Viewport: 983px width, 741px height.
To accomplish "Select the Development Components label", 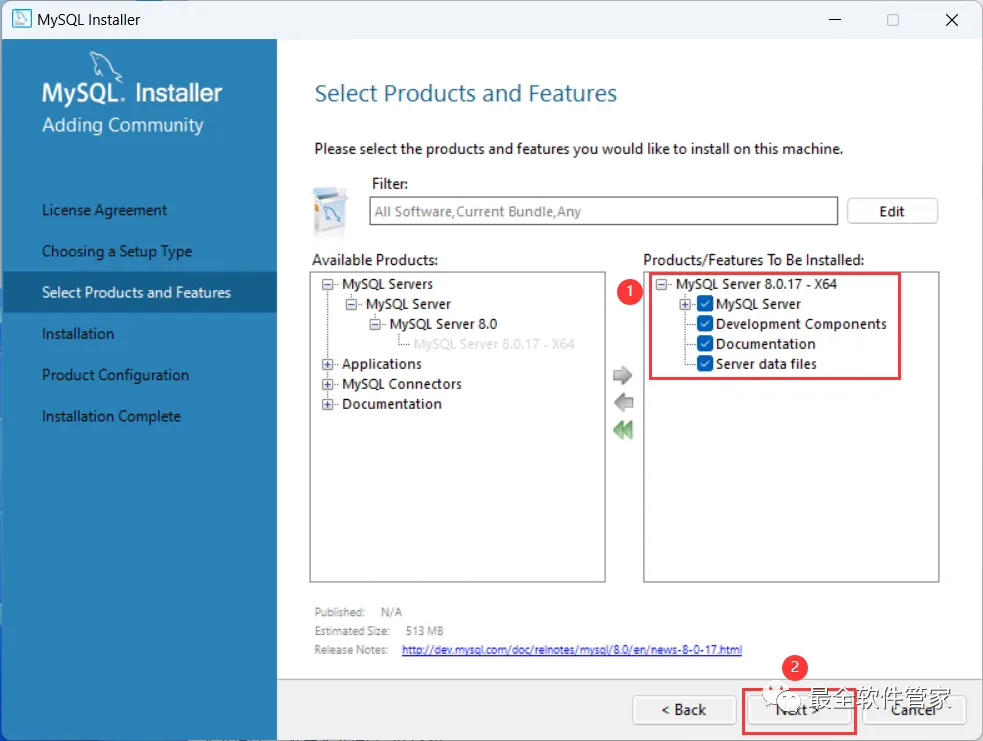I will coord(801,324).
